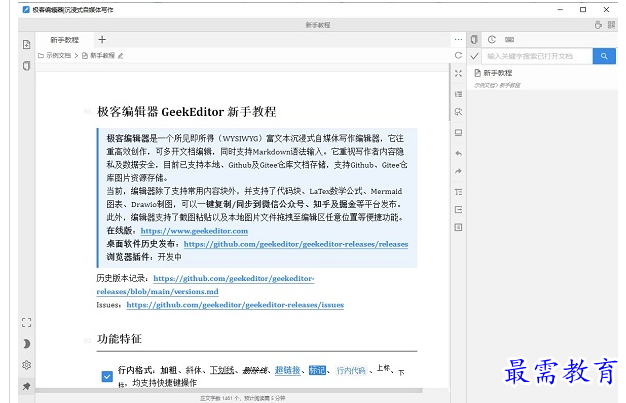Click the 行内代码 inline code sample
This screenshot has width=626, height=403.
point(351,371)
